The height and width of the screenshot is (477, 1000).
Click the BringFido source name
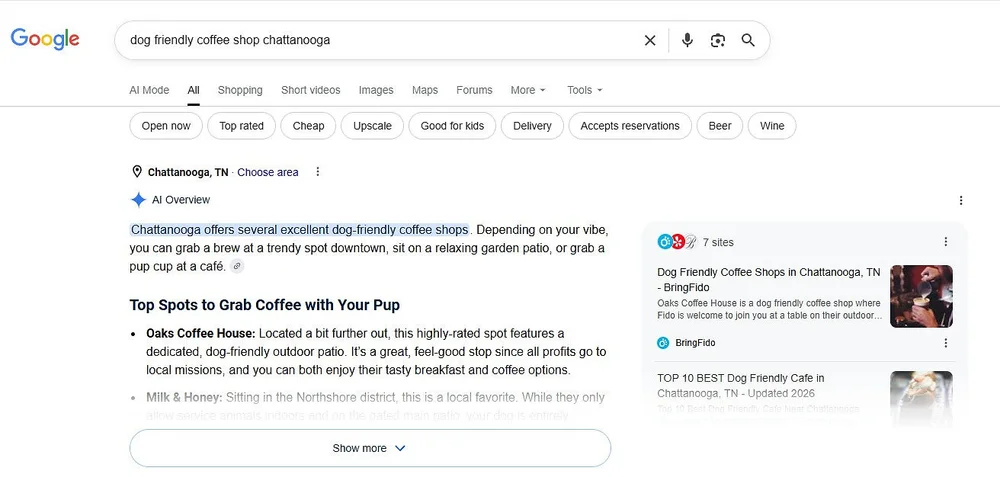pyautogui.click(x=695, y=343)
